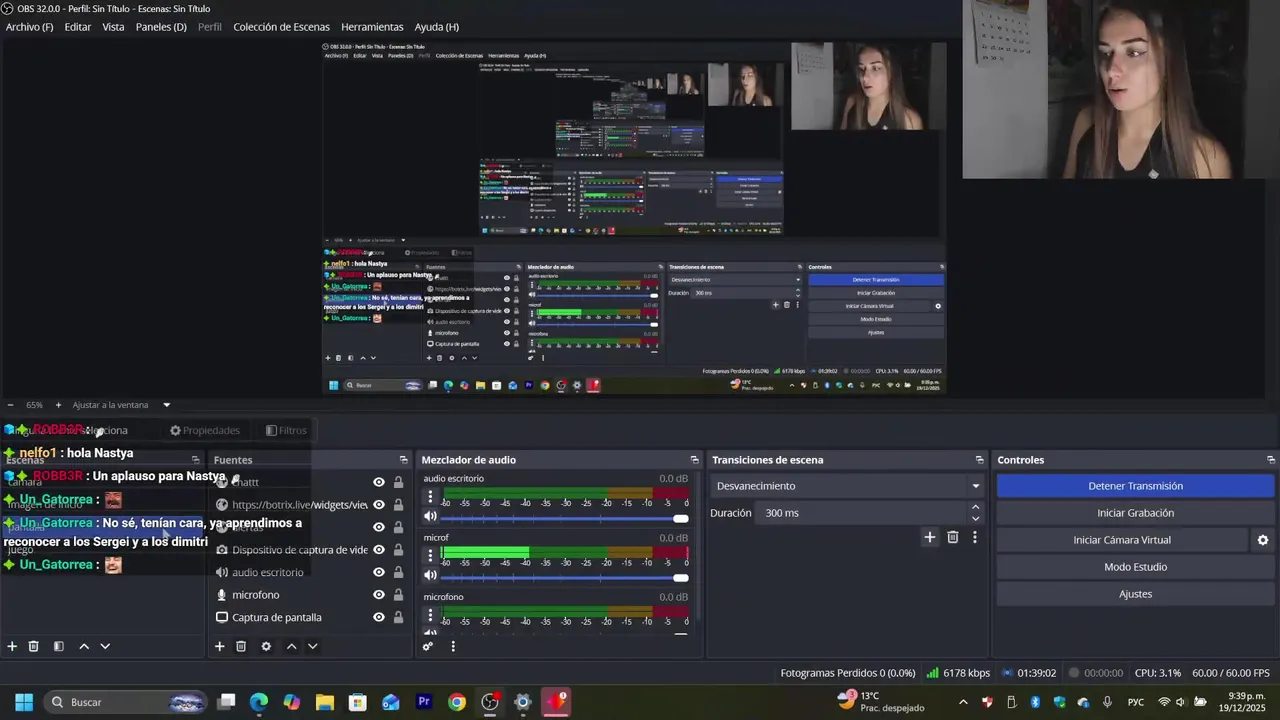Toggle lock on Captura de pantalla source
This screenshot has width=1280, height=720.
point(398,617)
